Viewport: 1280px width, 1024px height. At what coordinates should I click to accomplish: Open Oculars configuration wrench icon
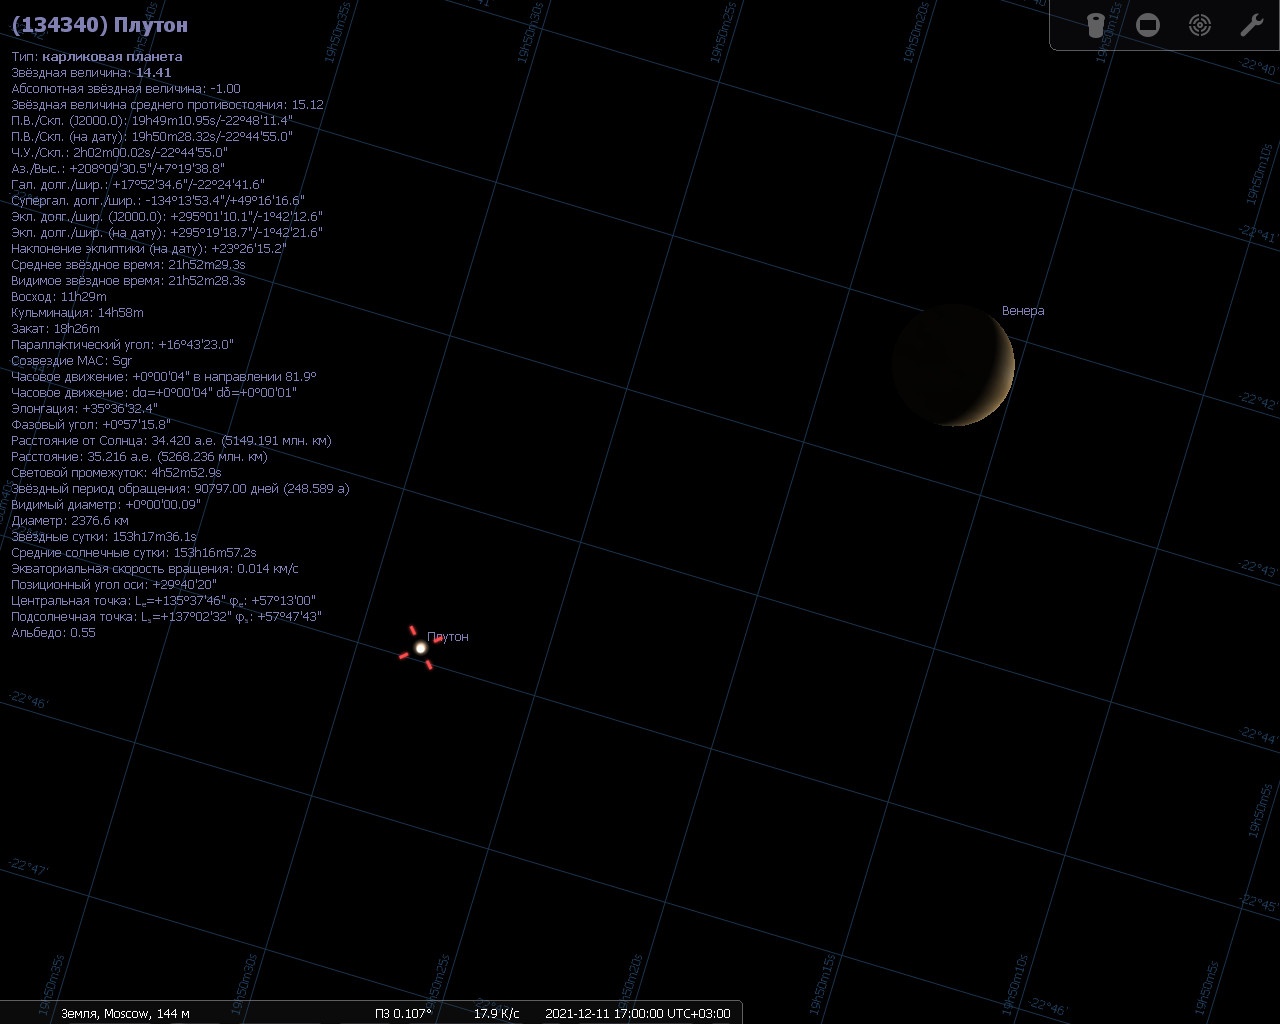coord(1252,25)
